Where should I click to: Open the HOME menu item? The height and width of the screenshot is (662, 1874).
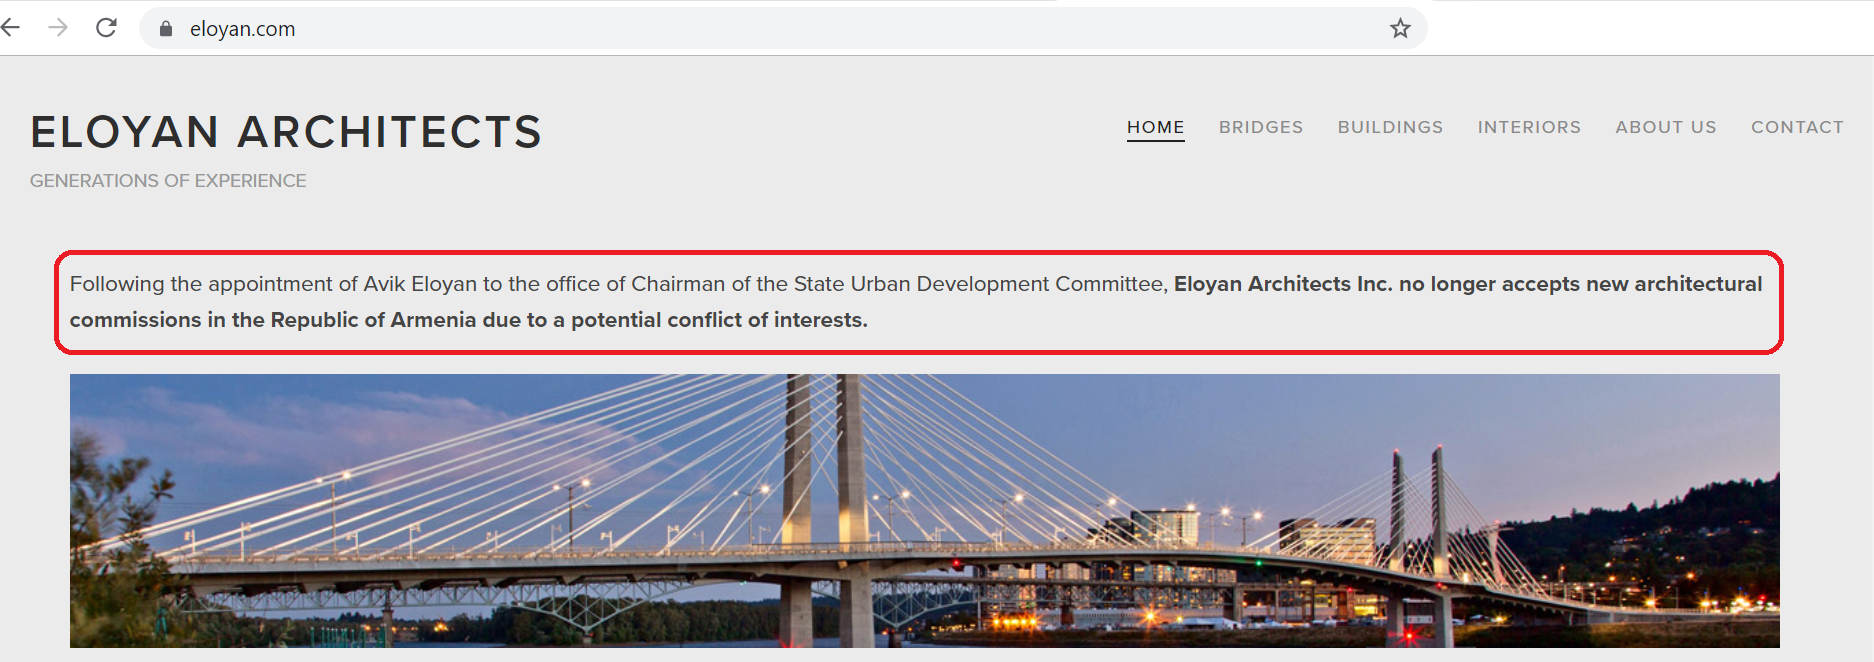click(1155, 127)
